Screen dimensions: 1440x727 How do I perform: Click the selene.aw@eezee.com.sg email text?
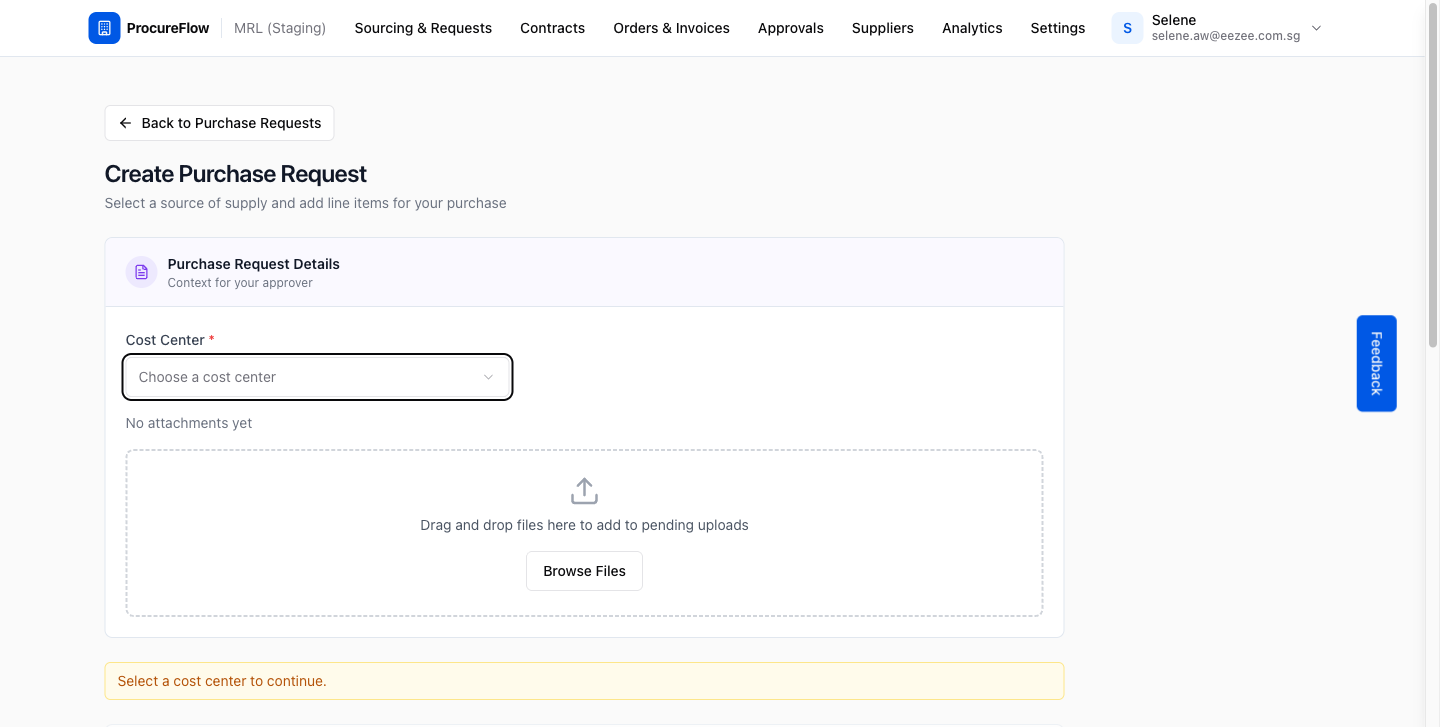tap(1226, 36)
